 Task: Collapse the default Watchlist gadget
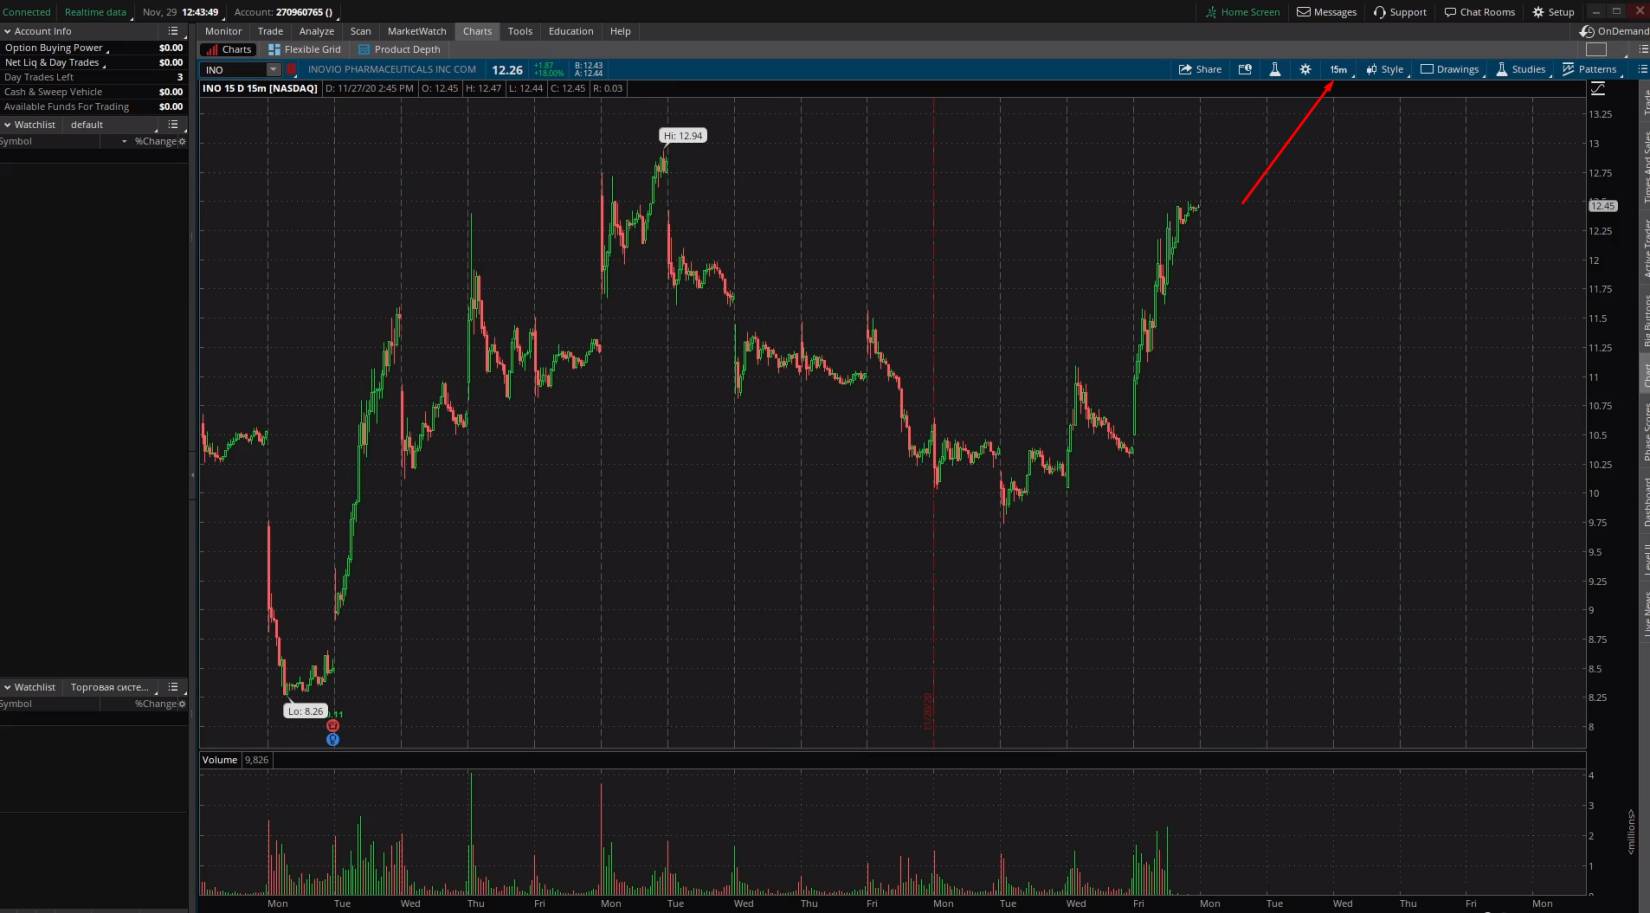click(x=7, y=125)
